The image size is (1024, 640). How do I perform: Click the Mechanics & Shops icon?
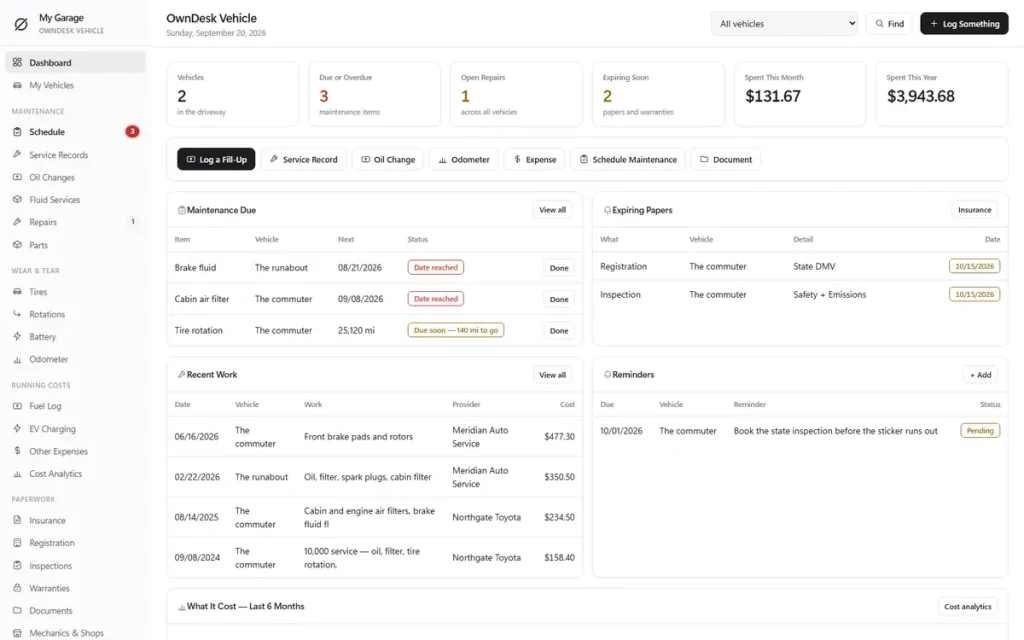pos(17,633)
